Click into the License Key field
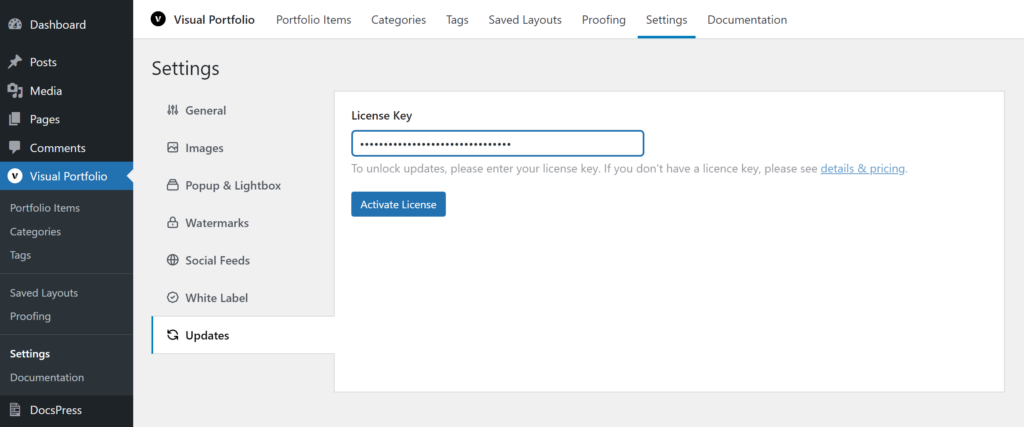Screen dimensions: 1024x427 [x=497, y=144]
